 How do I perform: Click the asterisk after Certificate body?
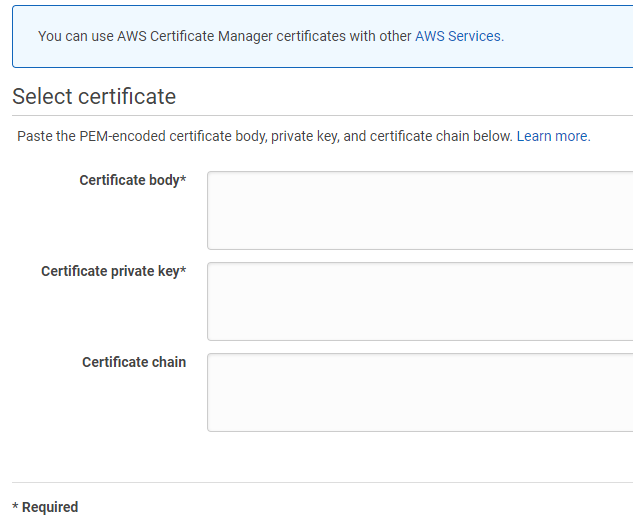click(x=183, y=180)
